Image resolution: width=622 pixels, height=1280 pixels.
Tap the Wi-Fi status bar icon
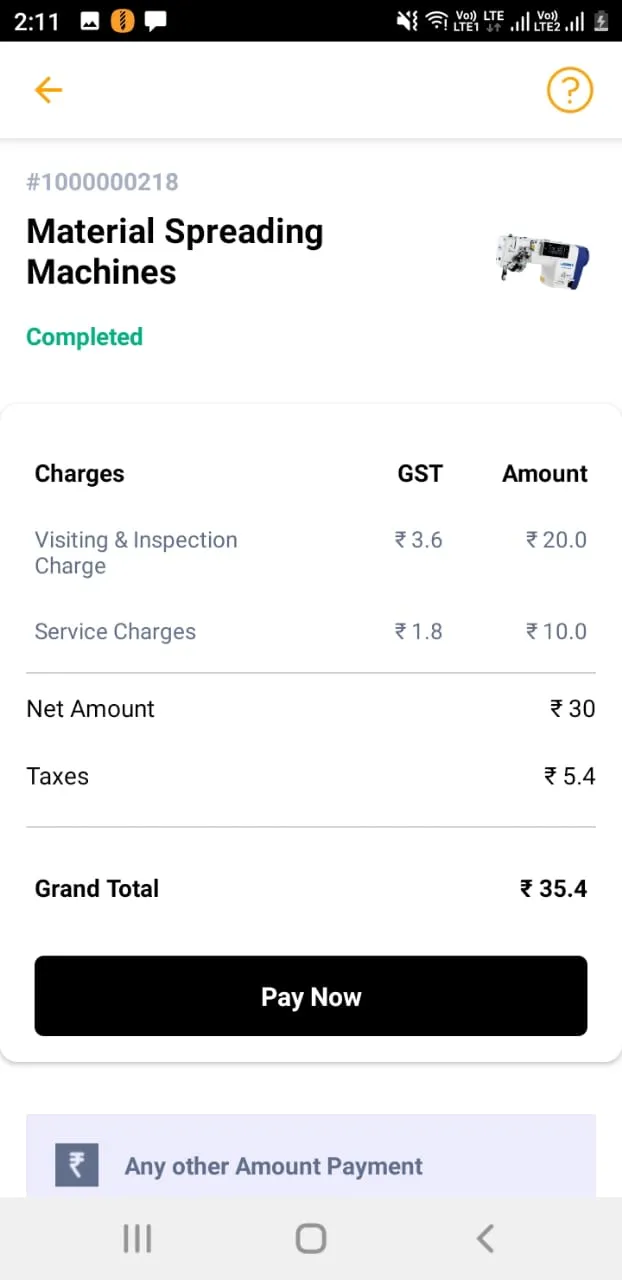[x=436, y=21]
